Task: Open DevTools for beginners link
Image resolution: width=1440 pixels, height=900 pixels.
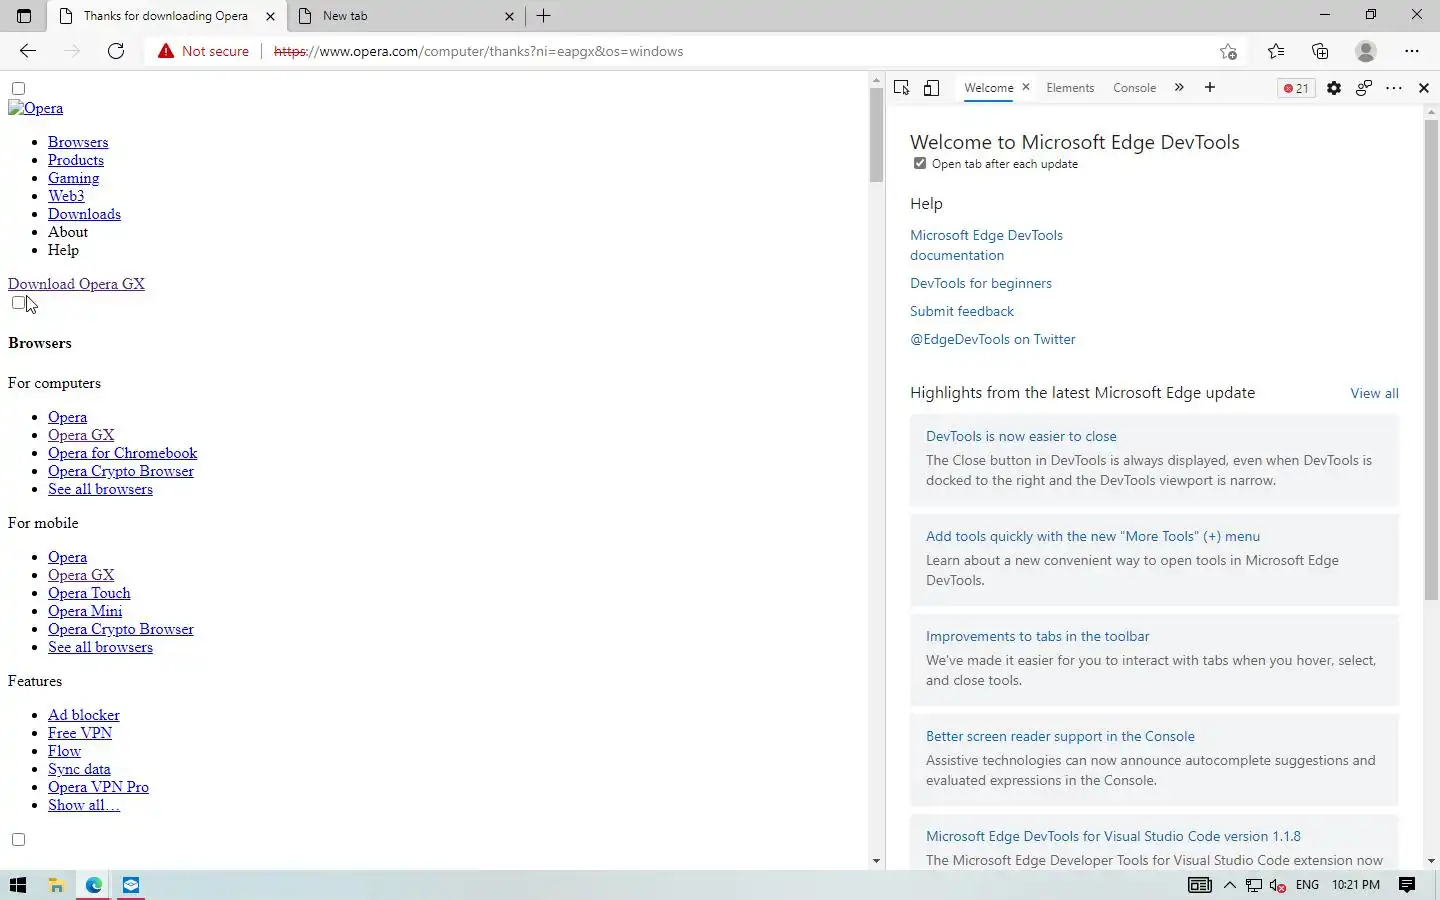Action: (981, 283)
